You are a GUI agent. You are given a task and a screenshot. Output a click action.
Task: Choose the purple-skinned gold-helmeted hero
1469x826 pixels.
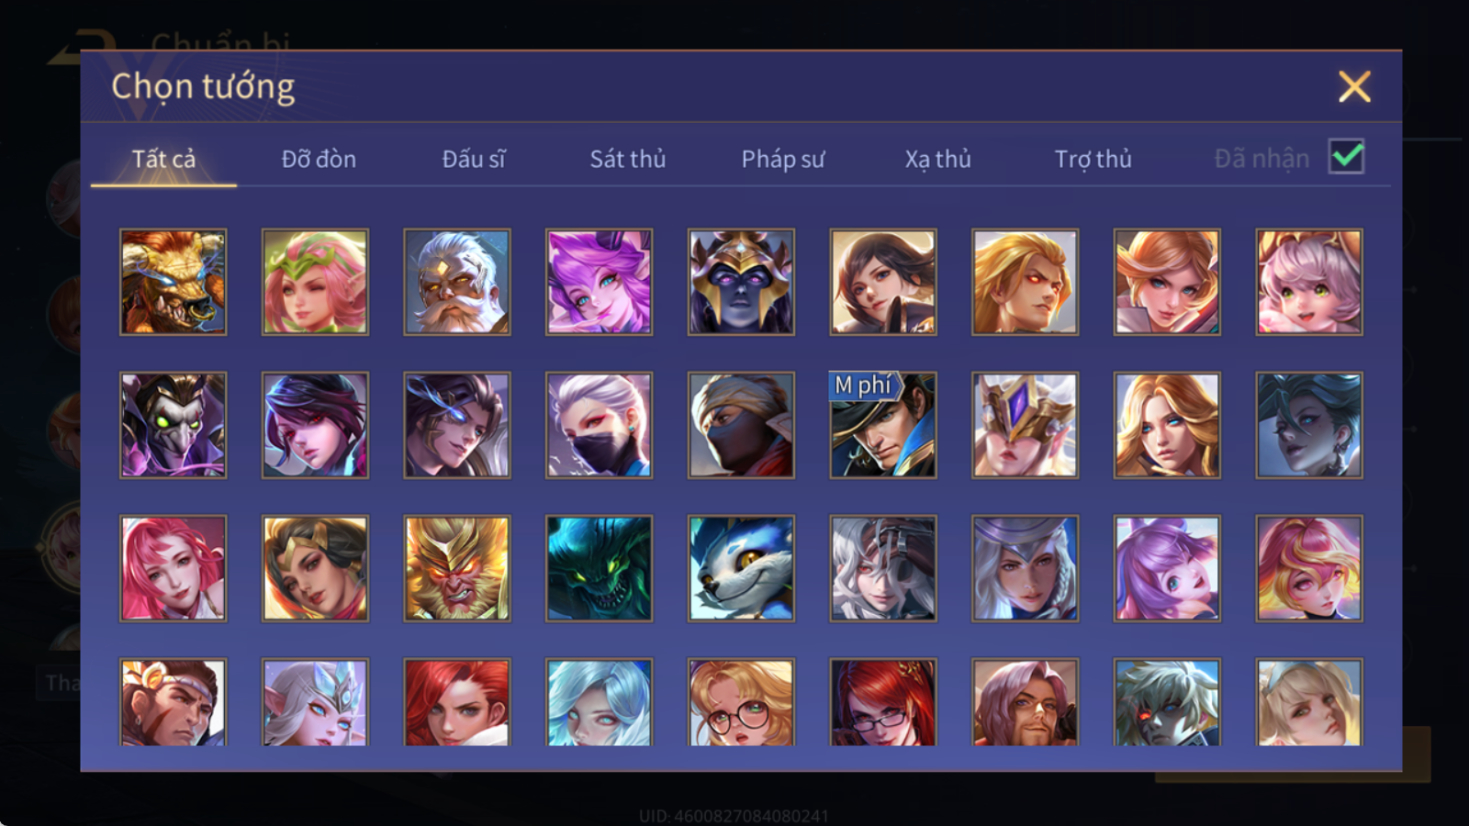tap(741, 282)
